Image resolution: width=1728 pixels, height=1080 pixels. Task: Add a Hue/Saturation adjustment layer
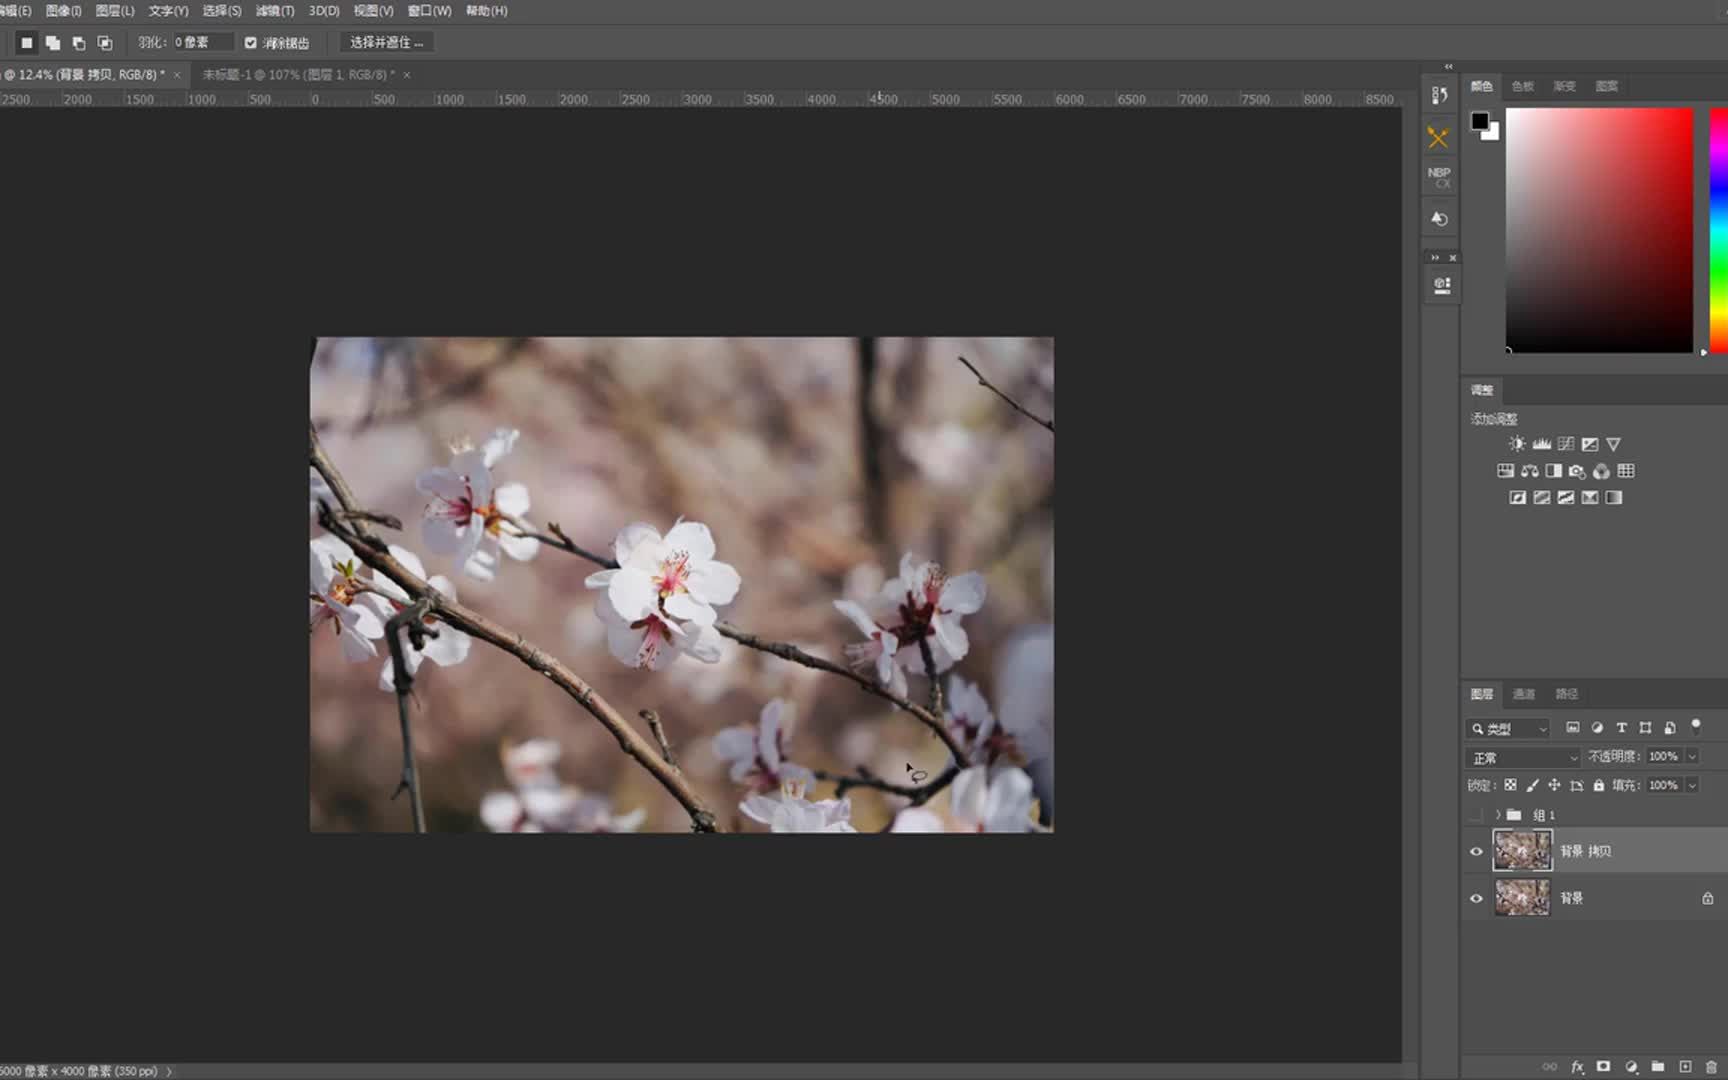1505,471
